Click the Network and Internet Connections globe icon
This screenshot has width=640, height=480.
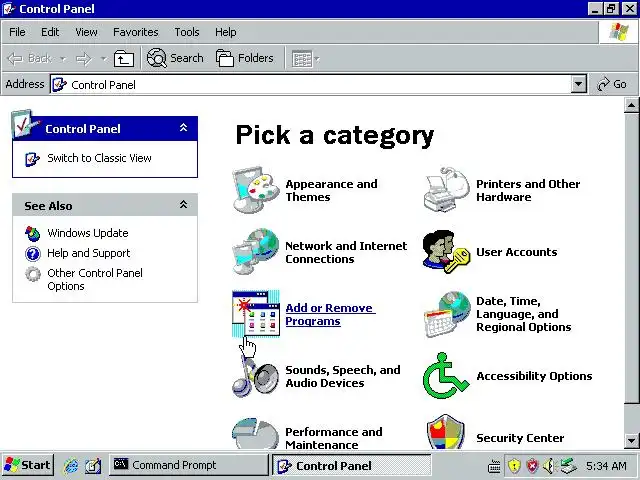(x=256, y=252)
